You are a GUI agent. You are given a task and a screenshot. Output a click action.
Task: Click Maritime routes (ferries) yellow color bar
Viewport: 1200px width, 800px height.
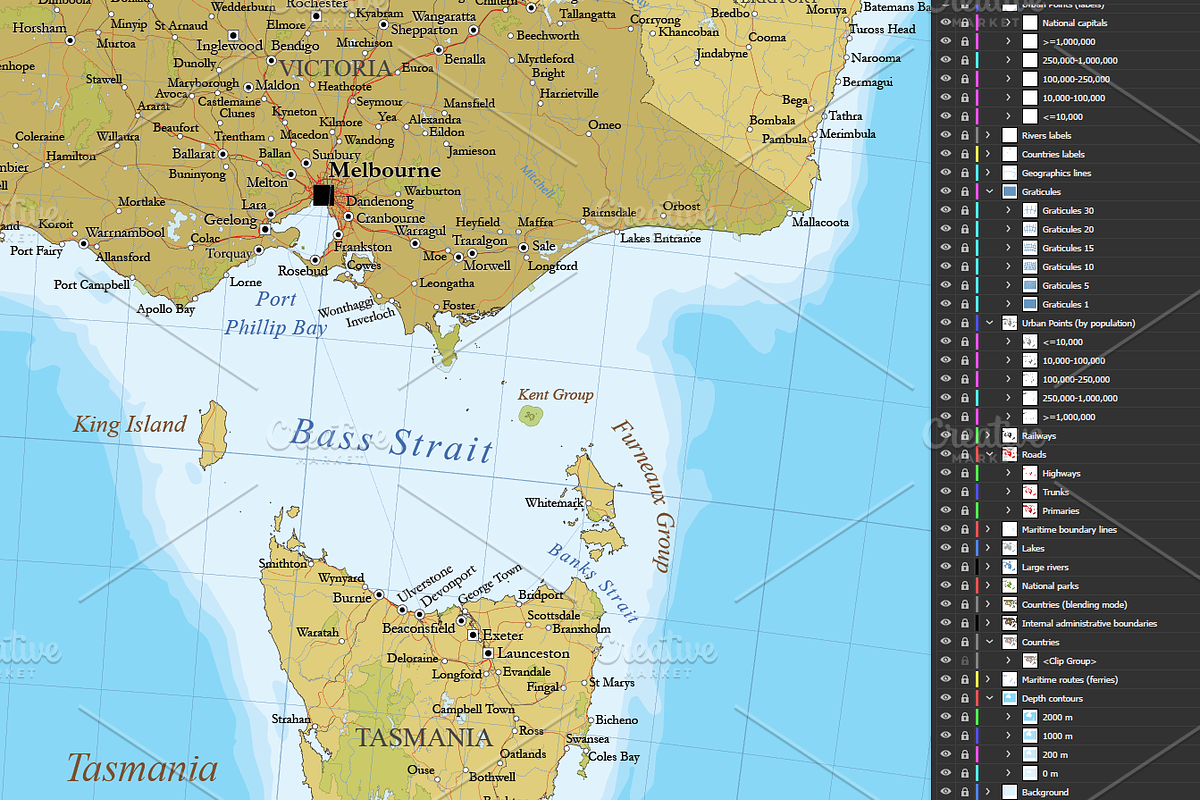pyautogui.click(x=976, y=680)
